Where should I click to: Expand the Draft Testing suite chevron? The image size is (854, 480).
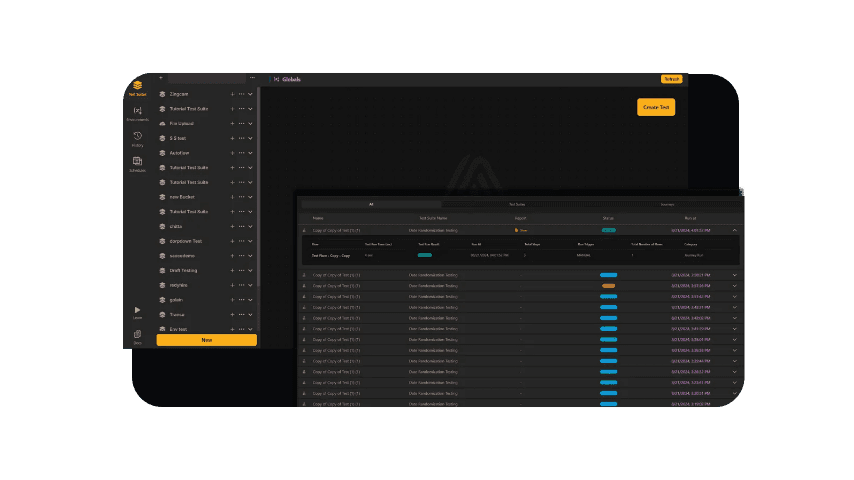250,270
